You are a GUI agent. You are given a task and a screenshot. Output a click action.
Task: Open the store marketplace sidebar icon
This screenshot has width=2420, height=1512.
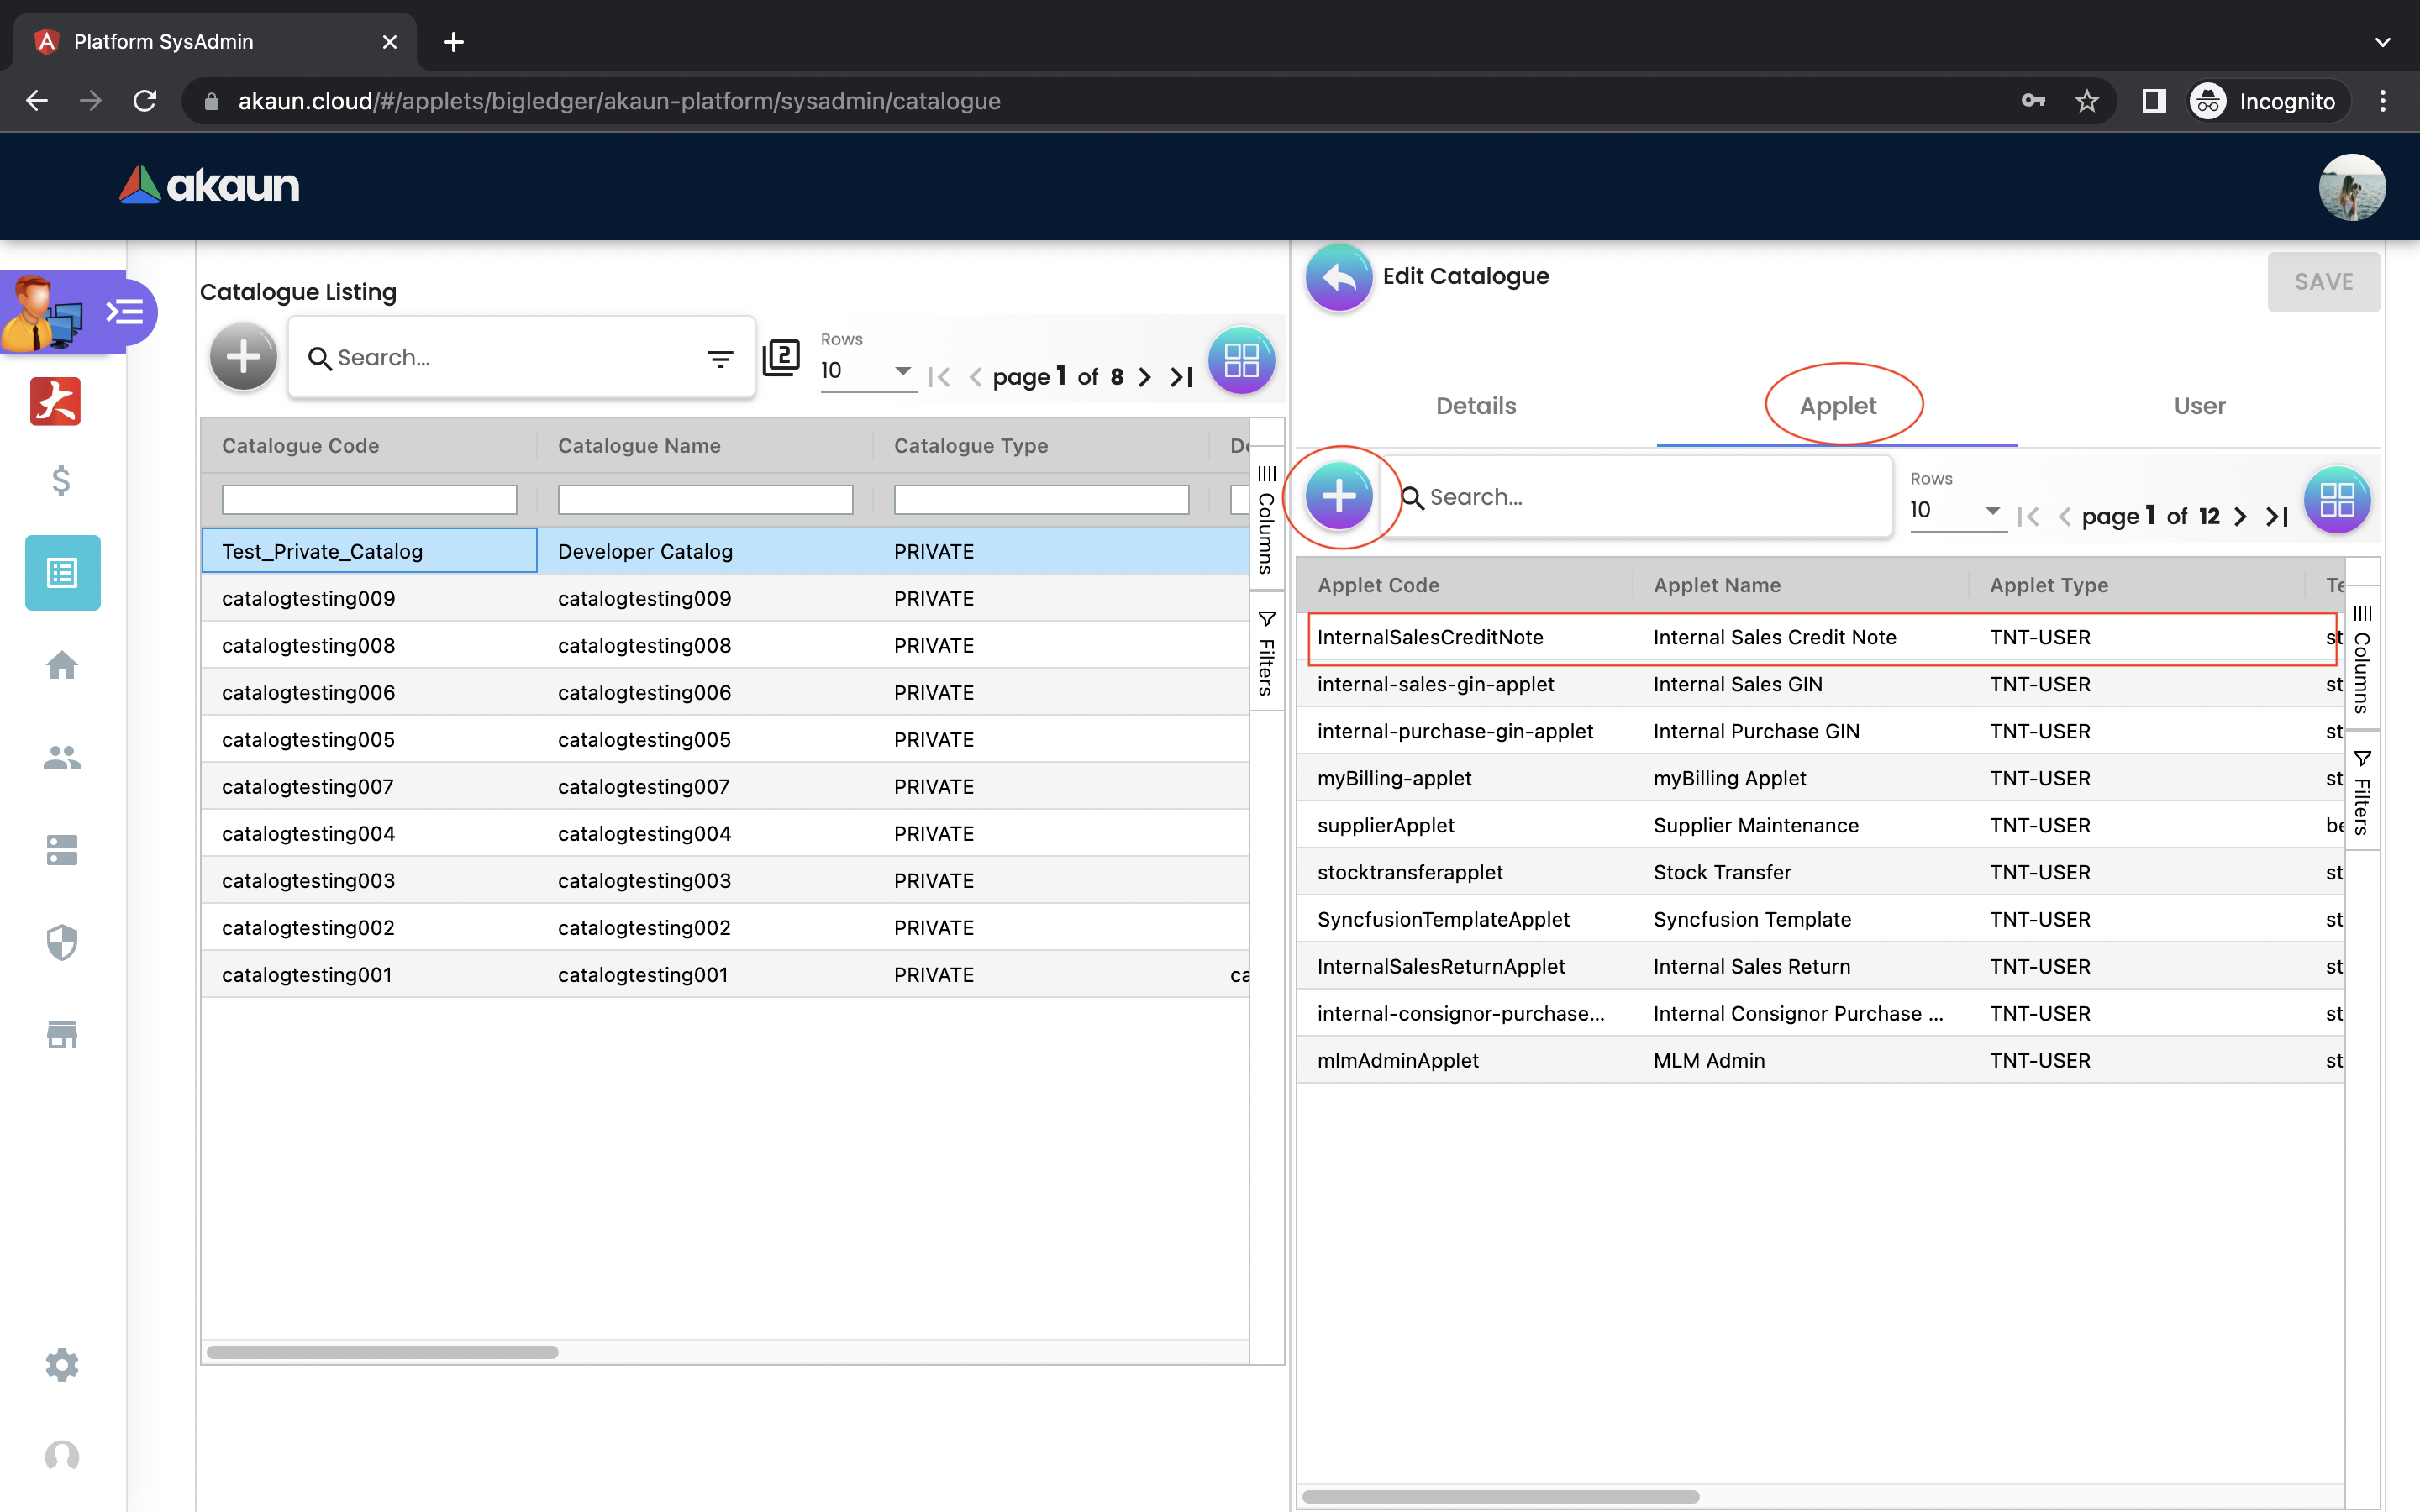(x=62, y=1035)
